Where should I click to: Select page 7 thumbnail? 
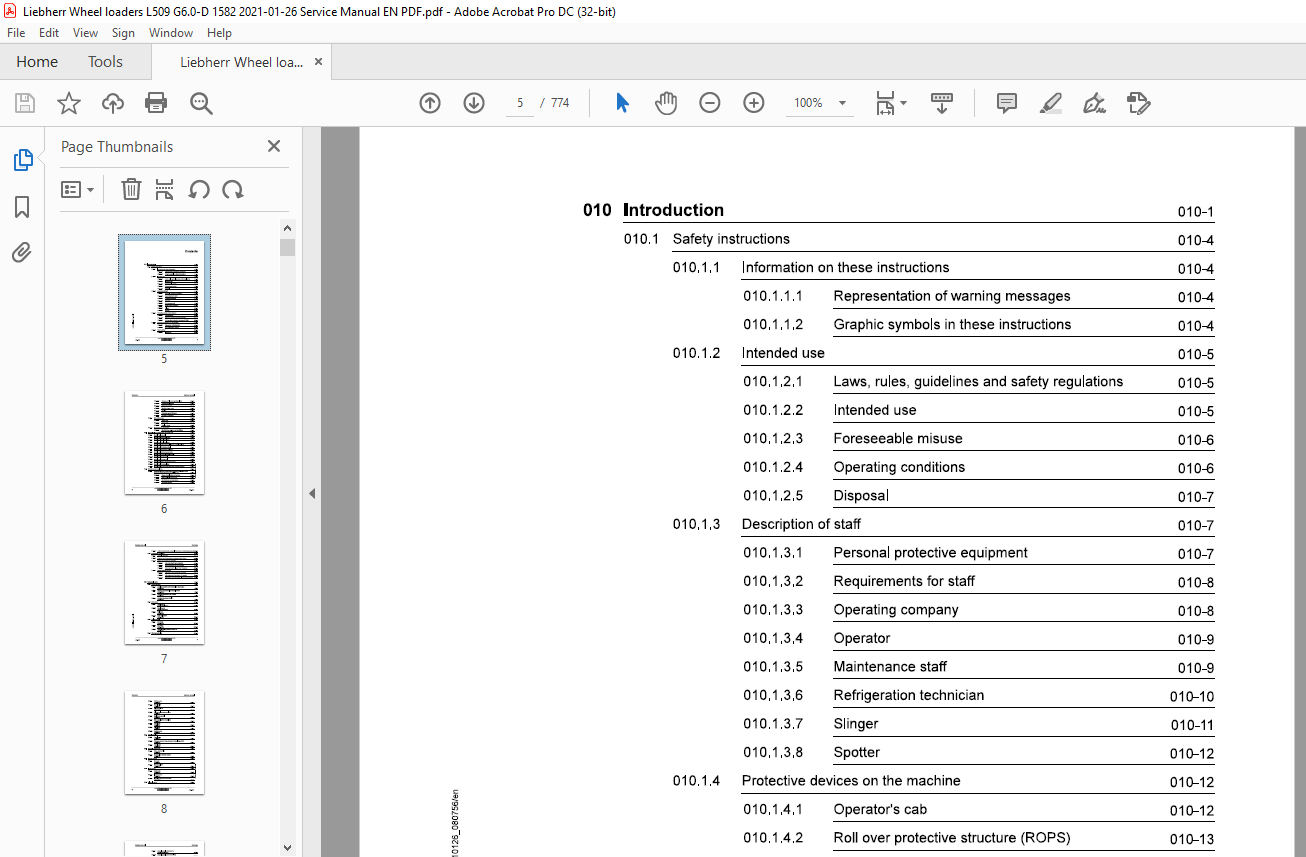(164, 593)
